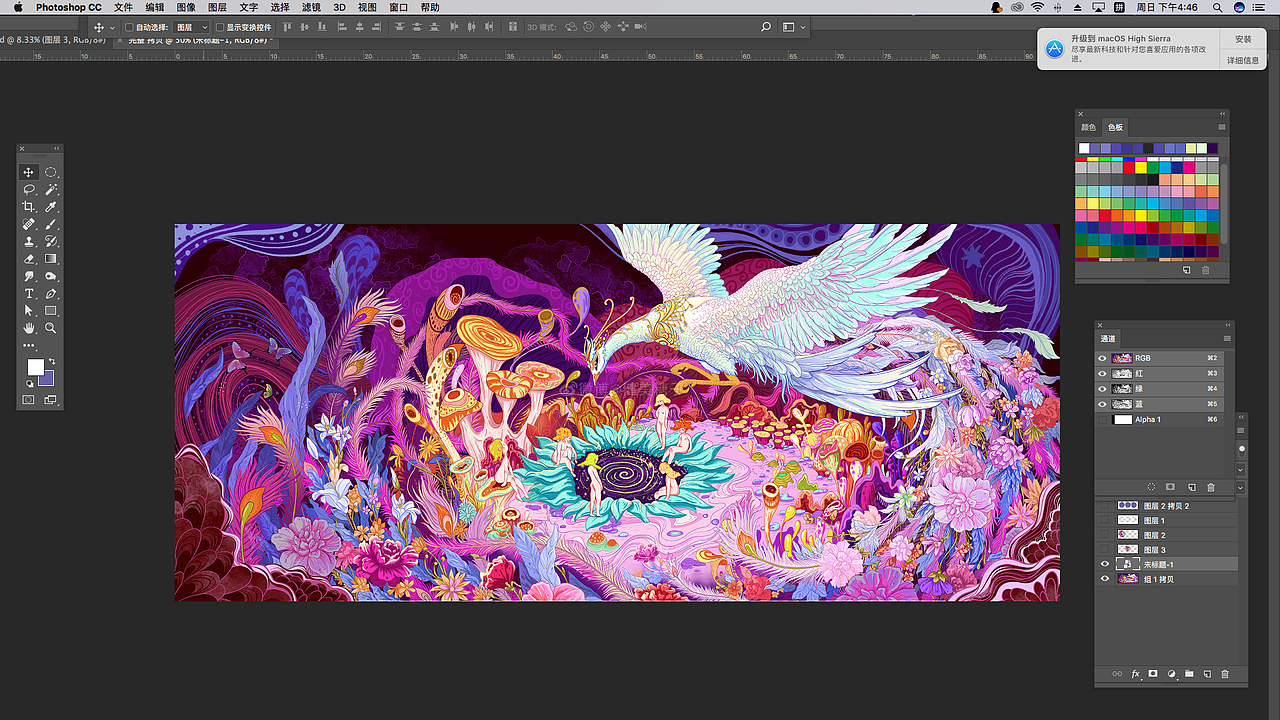Viewport: 1280px width, 720px height.
Task: Load channel as selection in Channels panel
Action: pyautogui.click(x=1151, y=487)
